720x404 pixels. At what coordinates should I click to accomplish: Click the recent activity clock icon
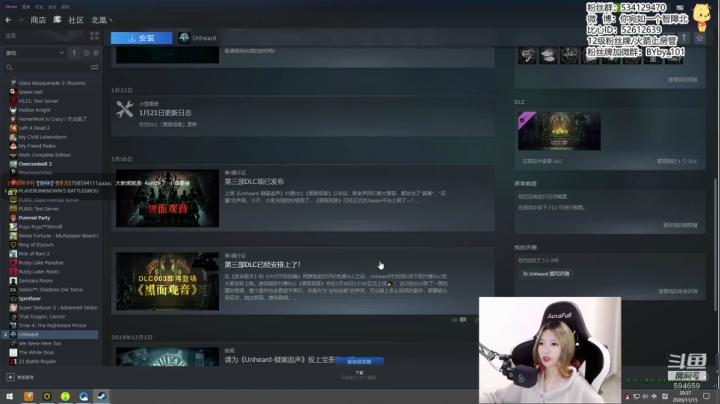pos(86,53)
